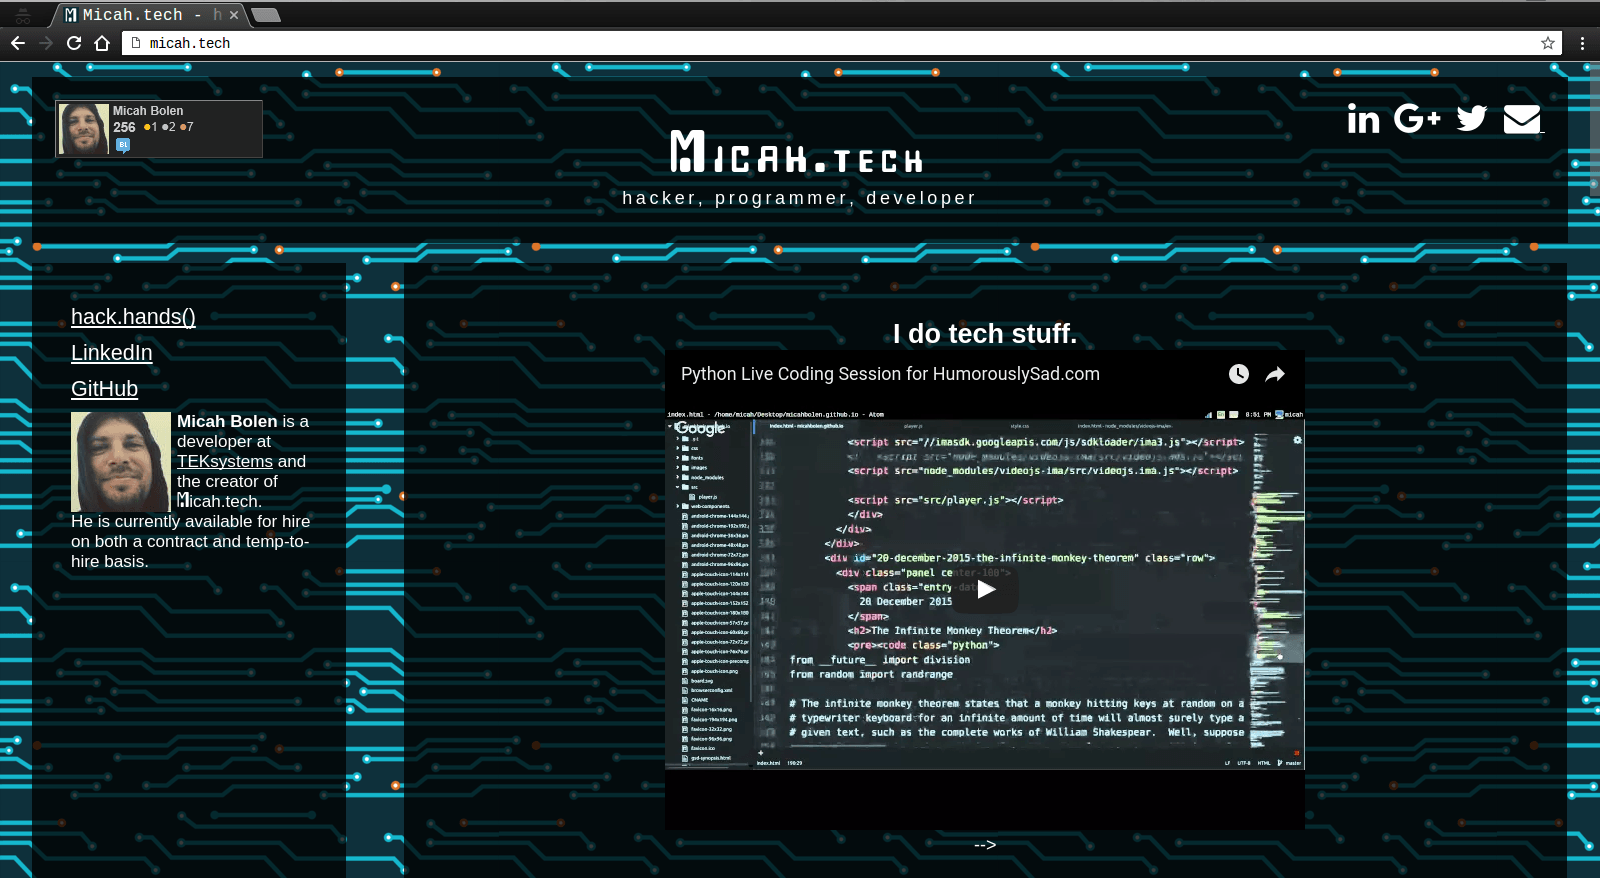This screenshot has width=1600, height=878.
Task: Bookmark page with the star icon
Action: 1547,43
